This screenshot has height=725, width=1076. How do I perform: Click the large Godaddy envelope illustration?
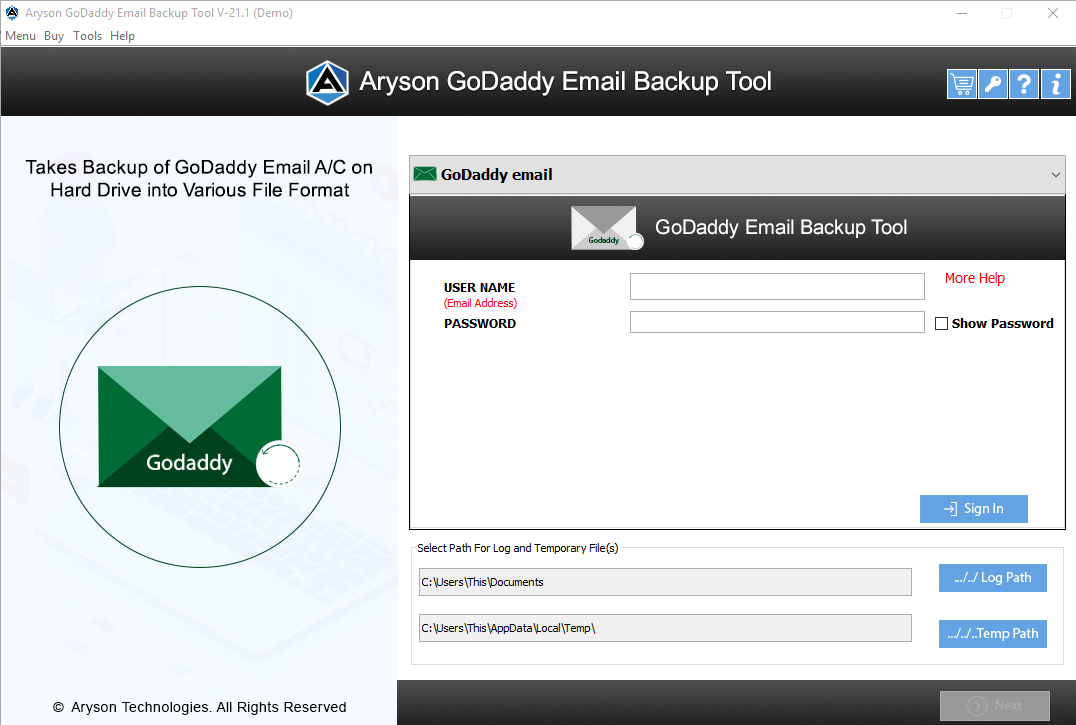coord(199,427)
